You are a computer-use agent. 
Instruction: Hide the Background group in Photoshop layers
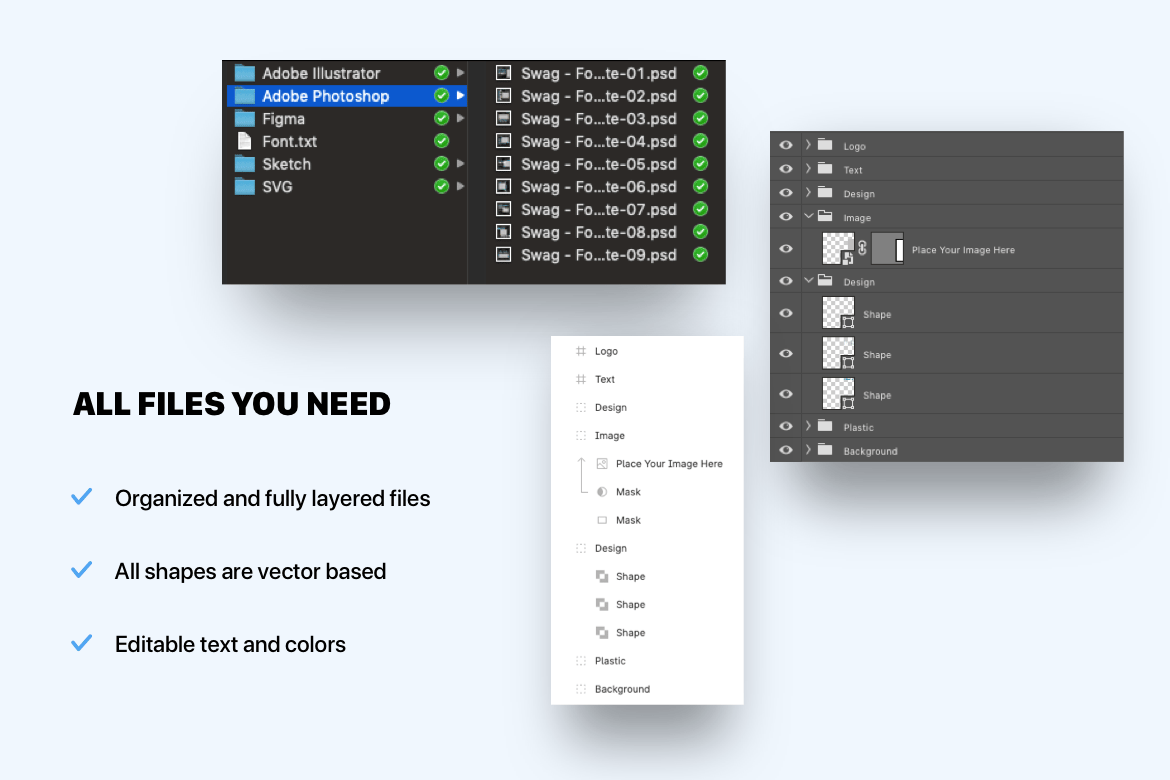click(x=786, y=450)
